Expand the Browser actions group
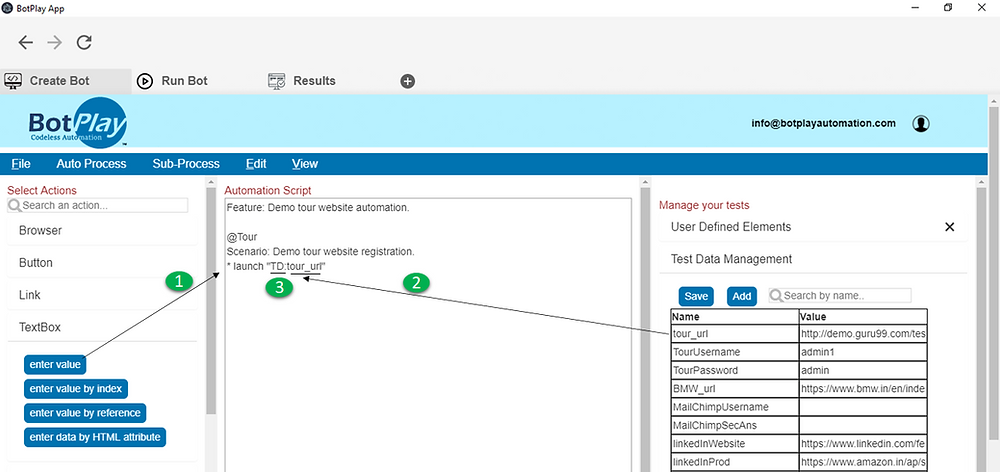Image resolution: width=1000 pixels, height=472 pixels. 102,231
